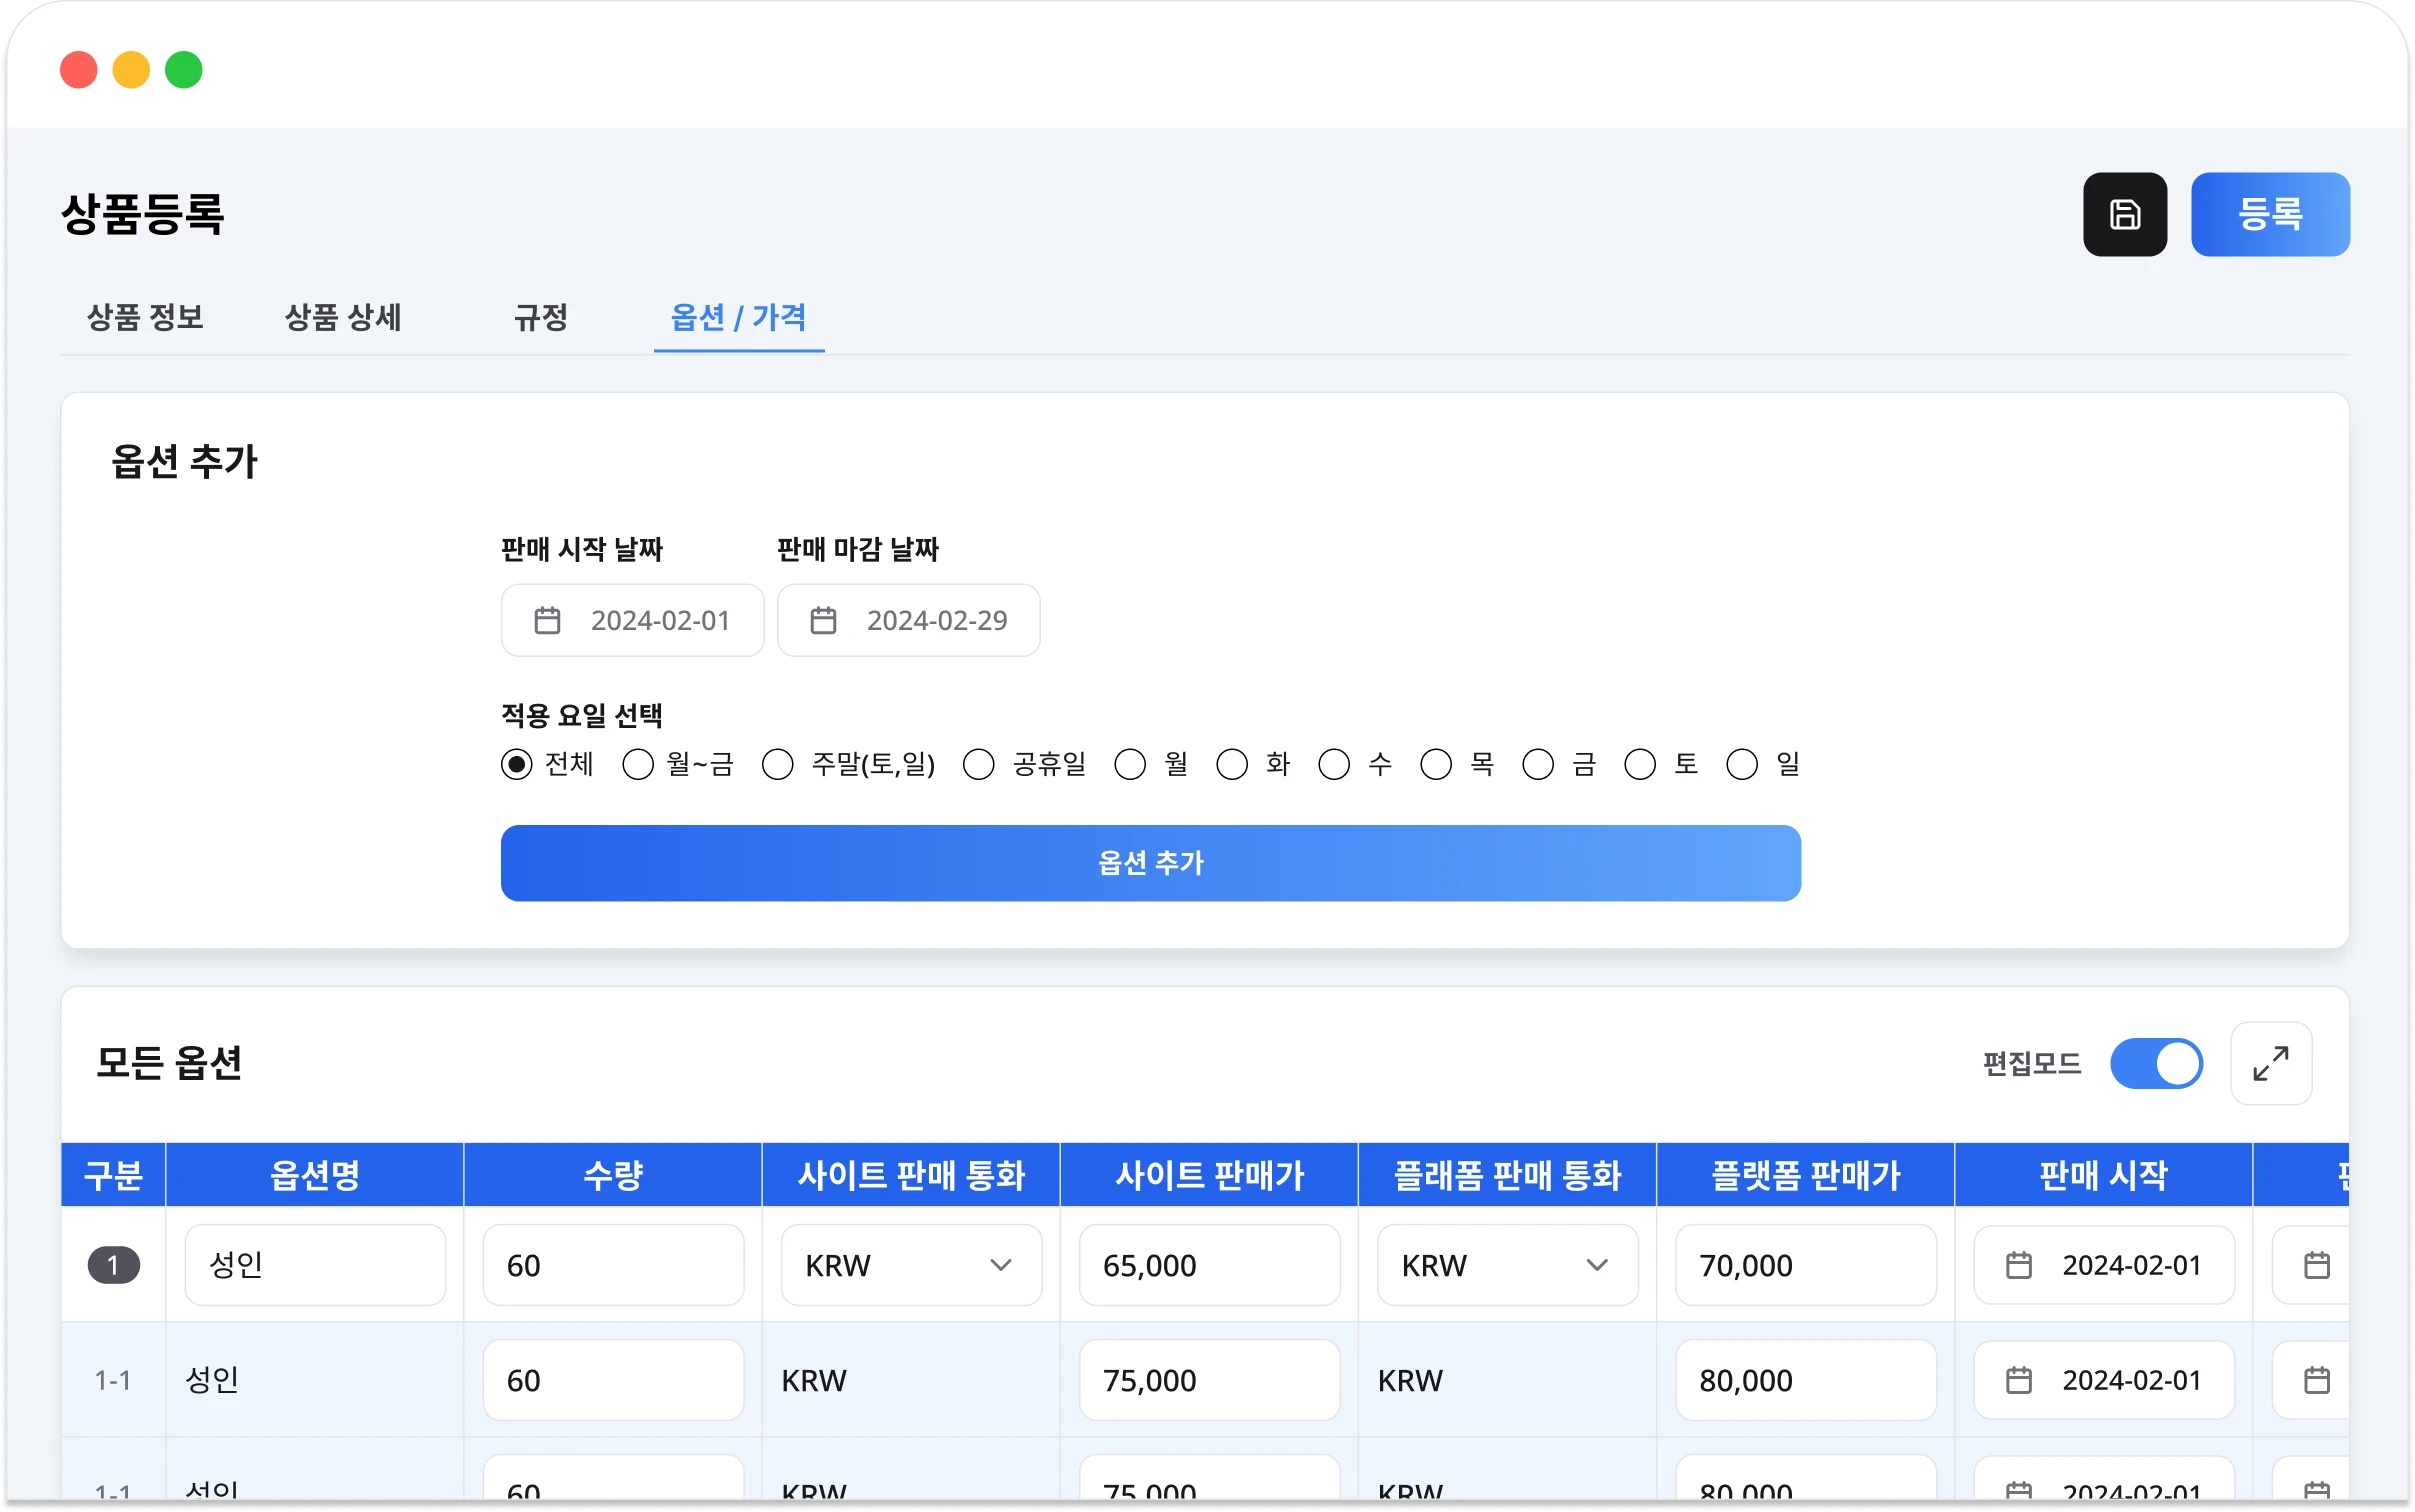The height and width of the screenshot is (1512, 2415).
Task: Click platform price 80,000 in first 1-1 row
Action: point(1806,1380)
